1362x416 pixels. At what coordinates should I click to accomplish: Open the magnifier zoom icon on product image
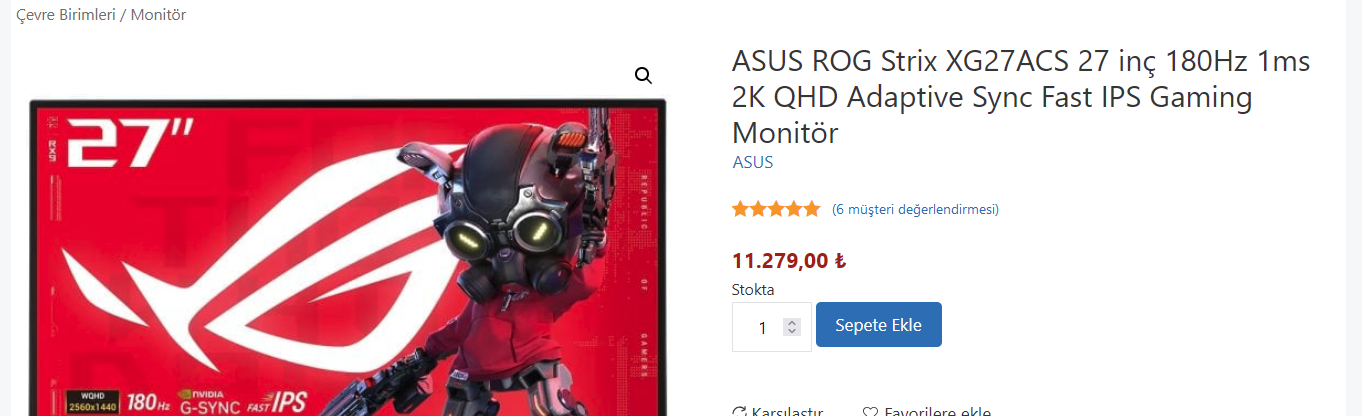(643, 76)
